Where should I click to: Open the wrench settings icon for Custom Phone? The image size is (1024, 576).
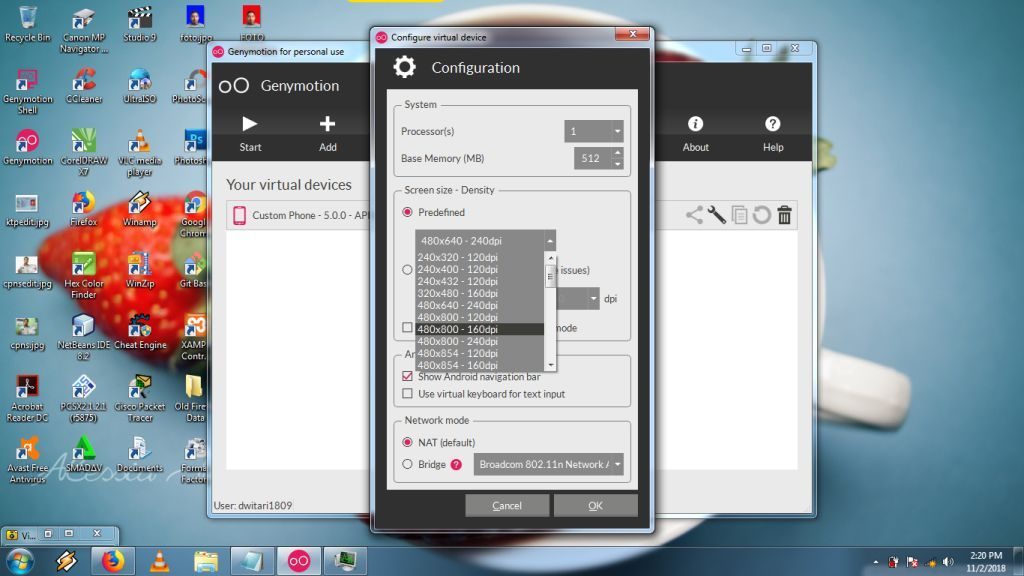click(x=716, y=215)
